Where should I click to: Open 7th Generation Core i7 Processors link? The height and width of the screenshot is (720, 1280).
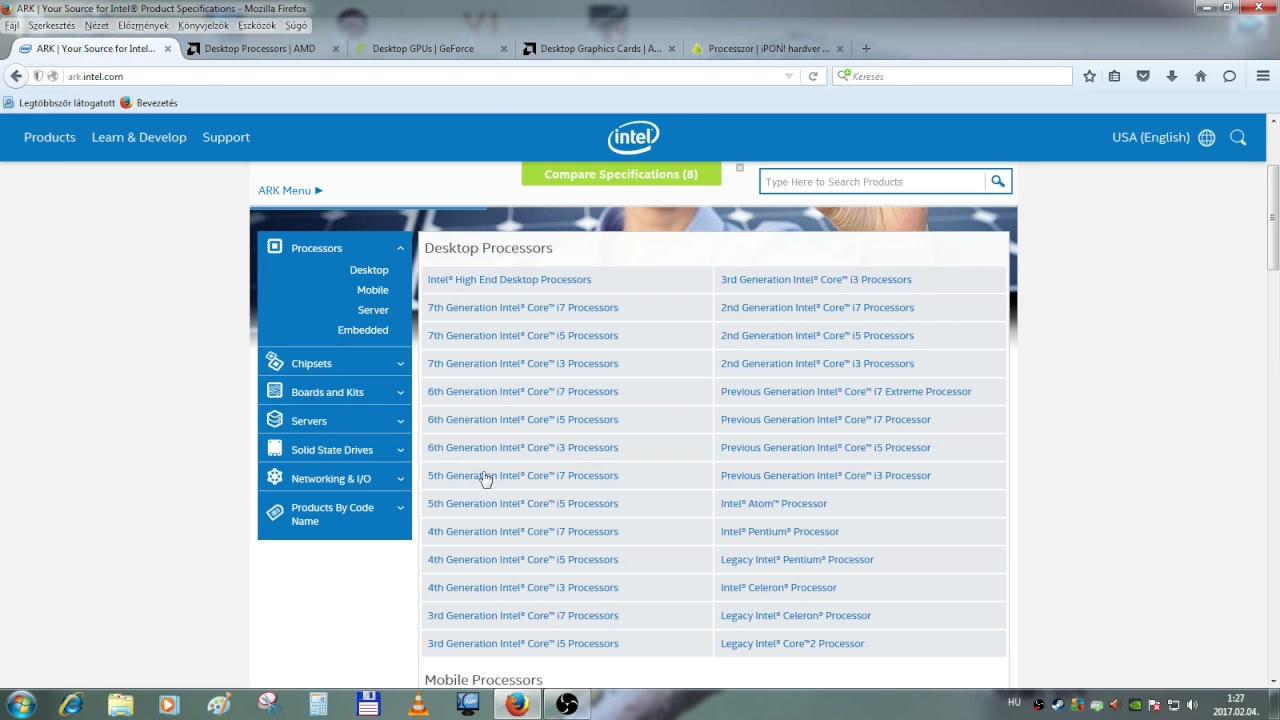[x=523, y=307]
